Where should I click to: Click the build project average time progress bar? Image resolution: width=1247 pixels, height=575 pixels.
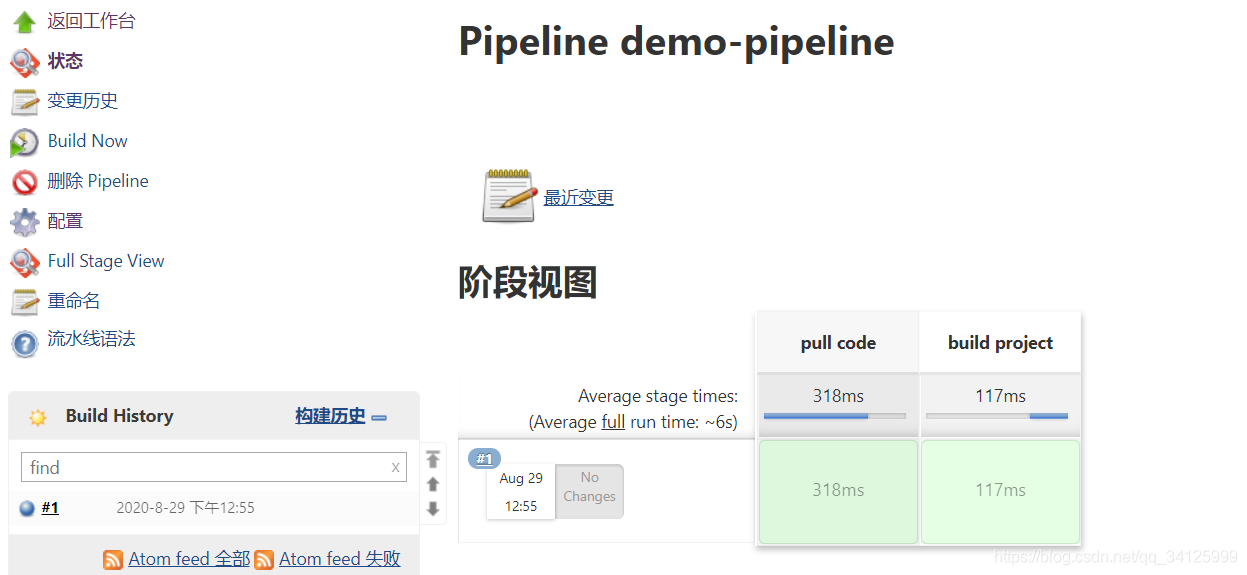pos(997,415)
